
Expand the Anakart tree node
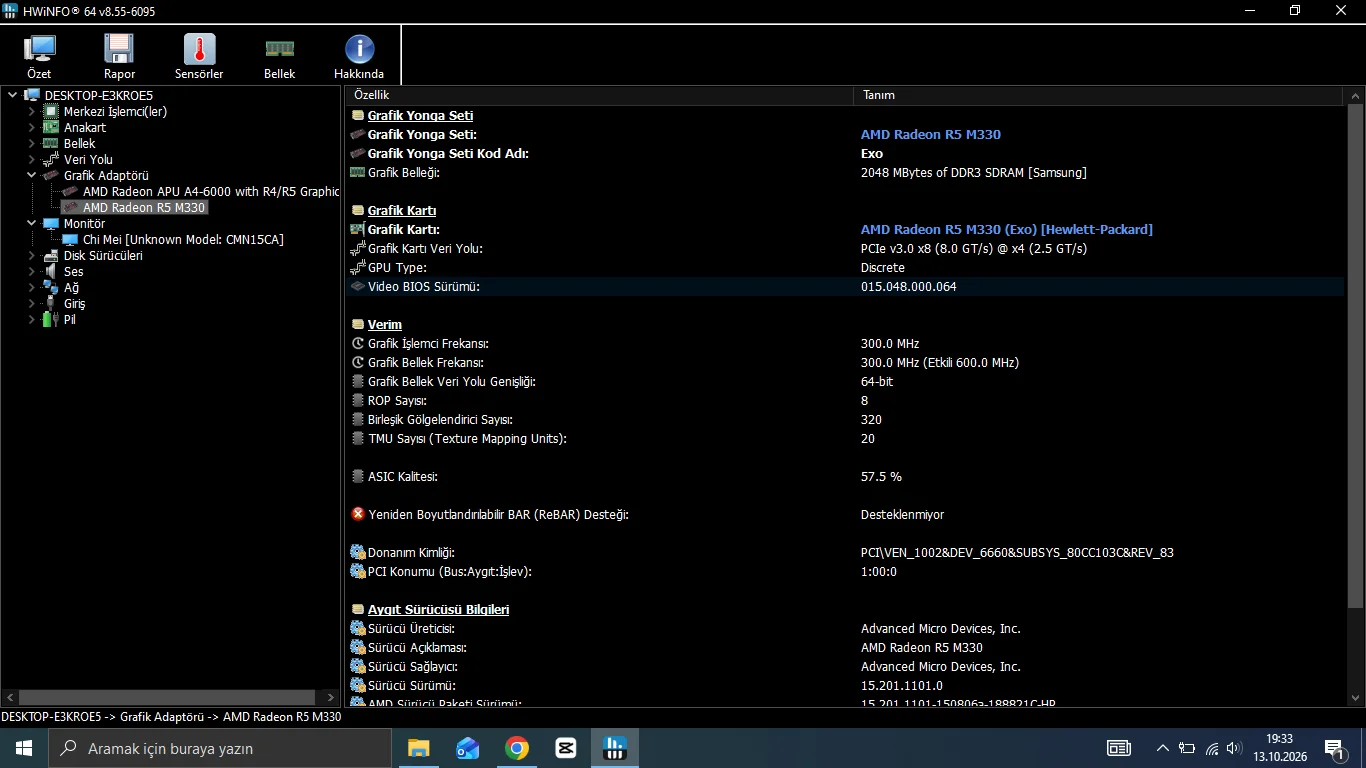[x=32, y=128]
